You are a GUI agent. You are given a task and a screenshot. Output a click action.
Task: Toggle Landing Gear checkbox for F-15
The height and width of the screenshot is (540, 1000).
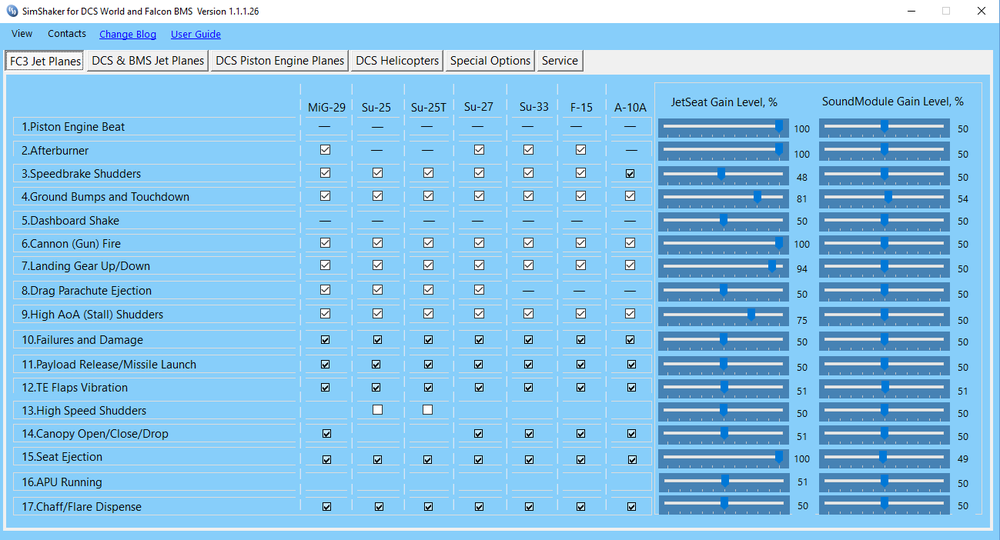(x=580, y=265)
